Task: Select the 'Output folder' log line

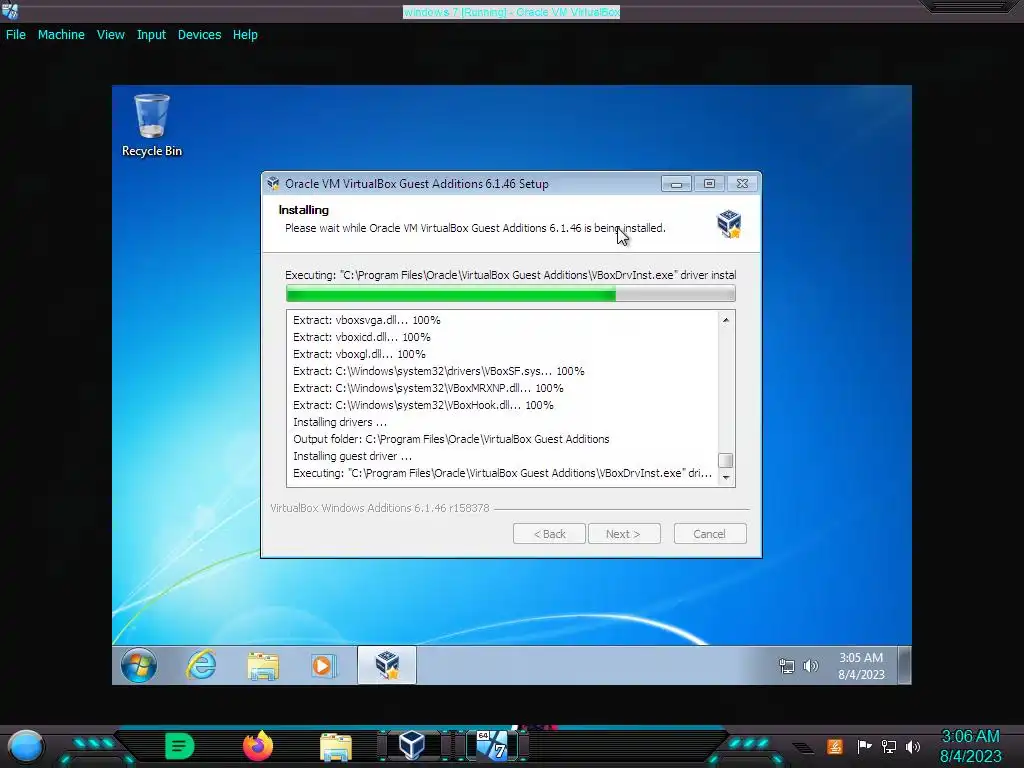Action: (x=451, y=439)
